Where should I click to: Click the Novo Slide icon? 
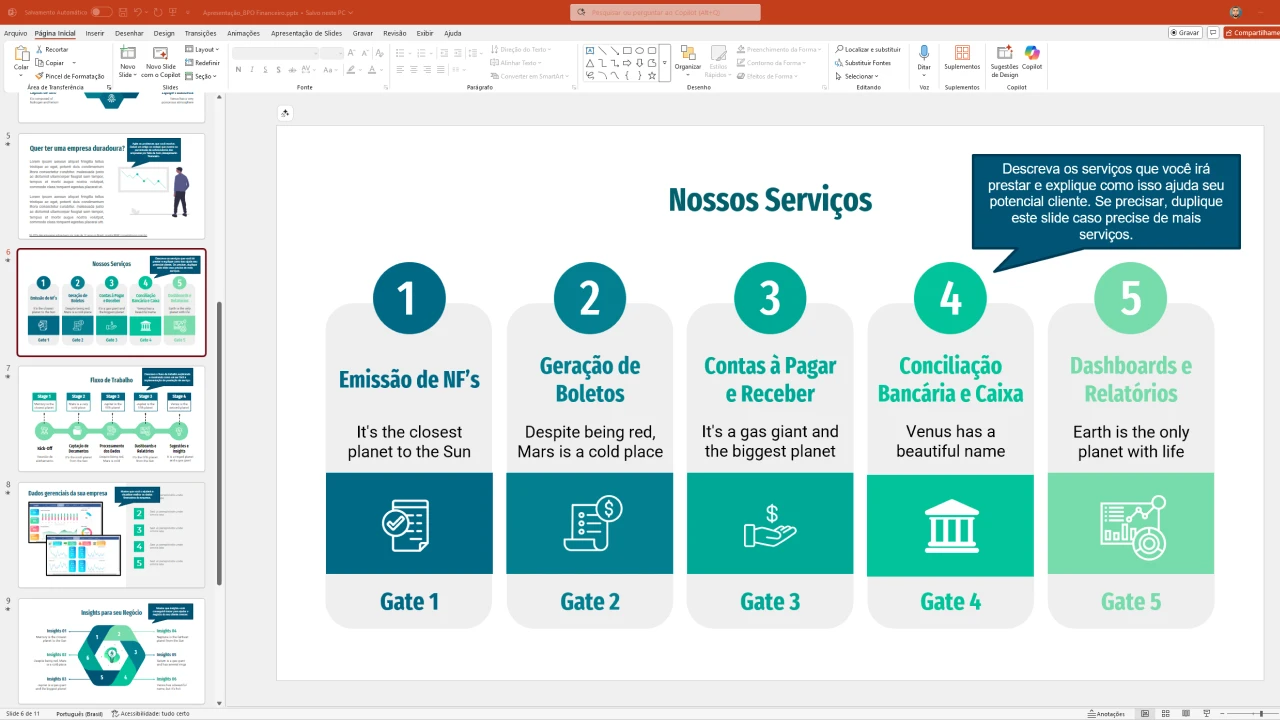[128, 55]
